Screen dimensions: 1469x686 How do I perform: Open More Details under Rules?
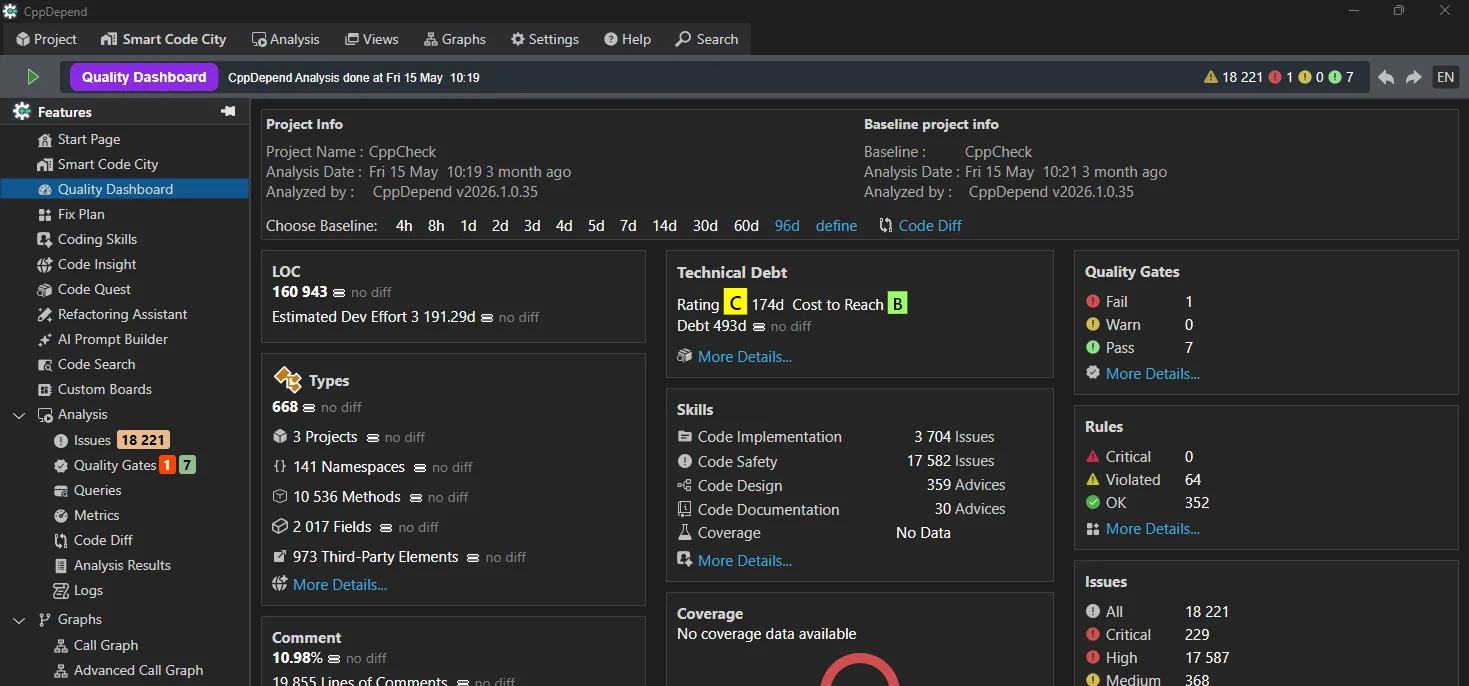1153,529
